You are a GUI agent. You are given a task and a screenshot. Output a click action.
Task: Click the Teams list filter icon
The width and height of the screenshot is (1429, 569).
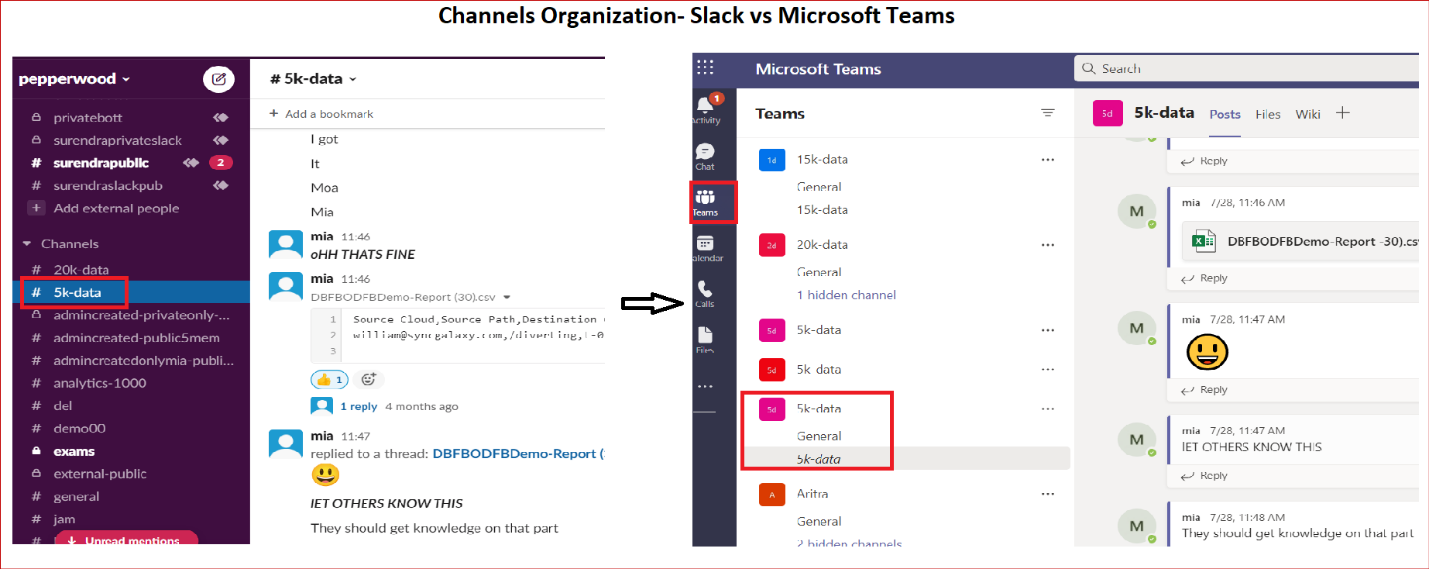pyautogui.click(x=1048, y=113)
